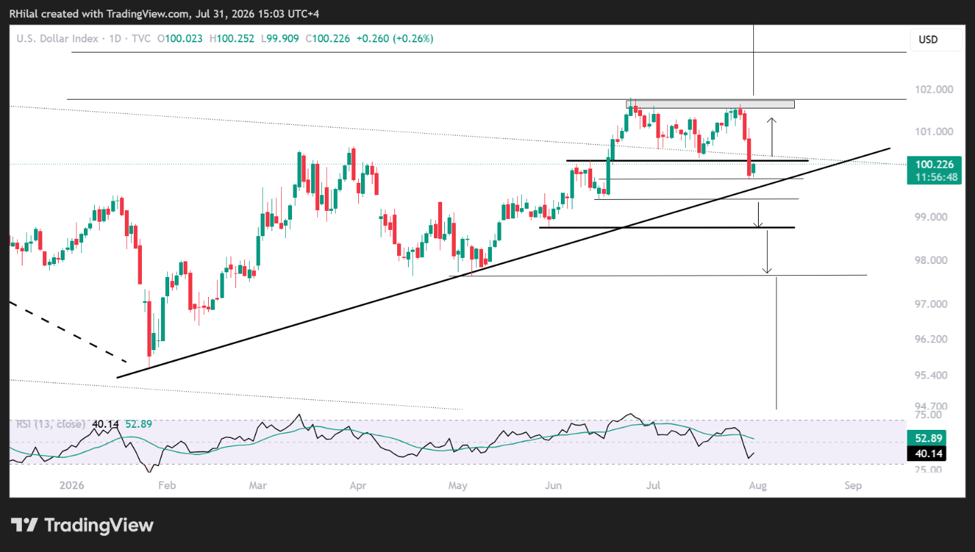Click the high value H100.252
Image resolution: width=975 pixels, height=552 pixels.
232,39
